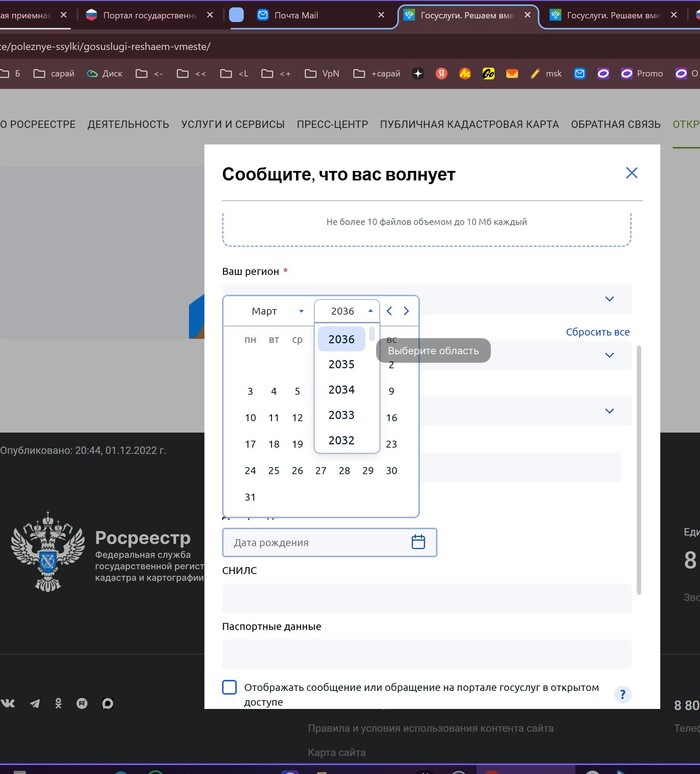Go to next month in date picker
Screen dimensions: 700x774
point(406,311)
